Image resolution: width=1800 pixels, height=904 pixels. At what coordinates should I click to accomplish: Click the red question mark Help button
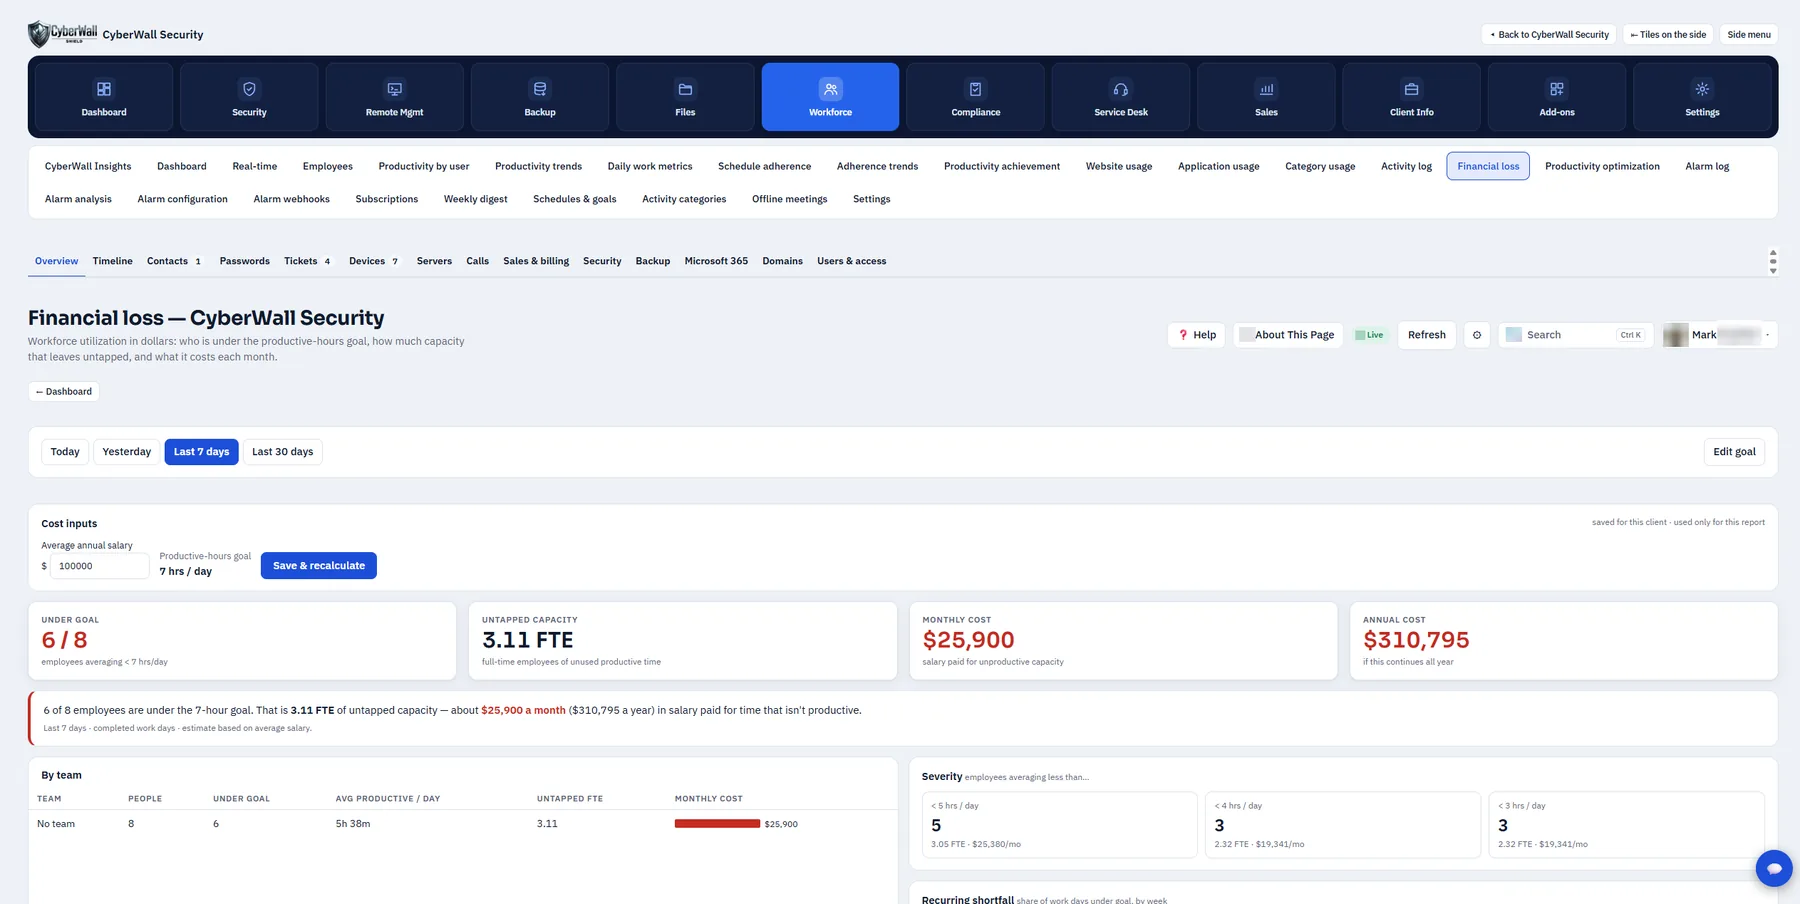(1196, 335)
